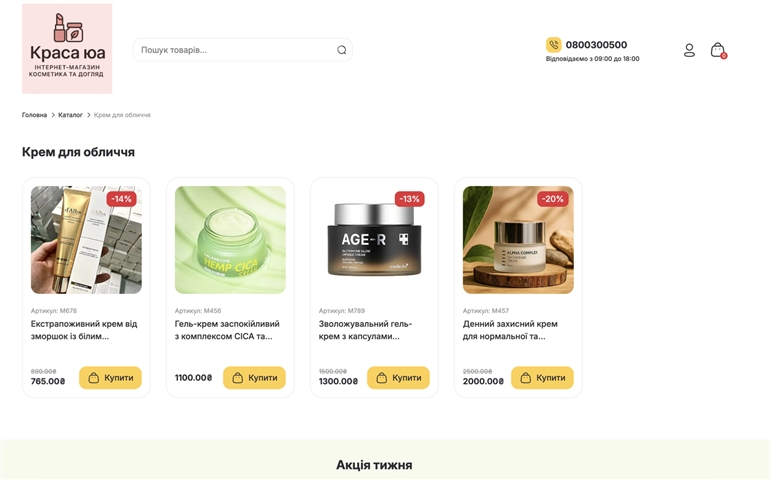
Task: Go to Головна breadcrumb link
Action: 34,115
